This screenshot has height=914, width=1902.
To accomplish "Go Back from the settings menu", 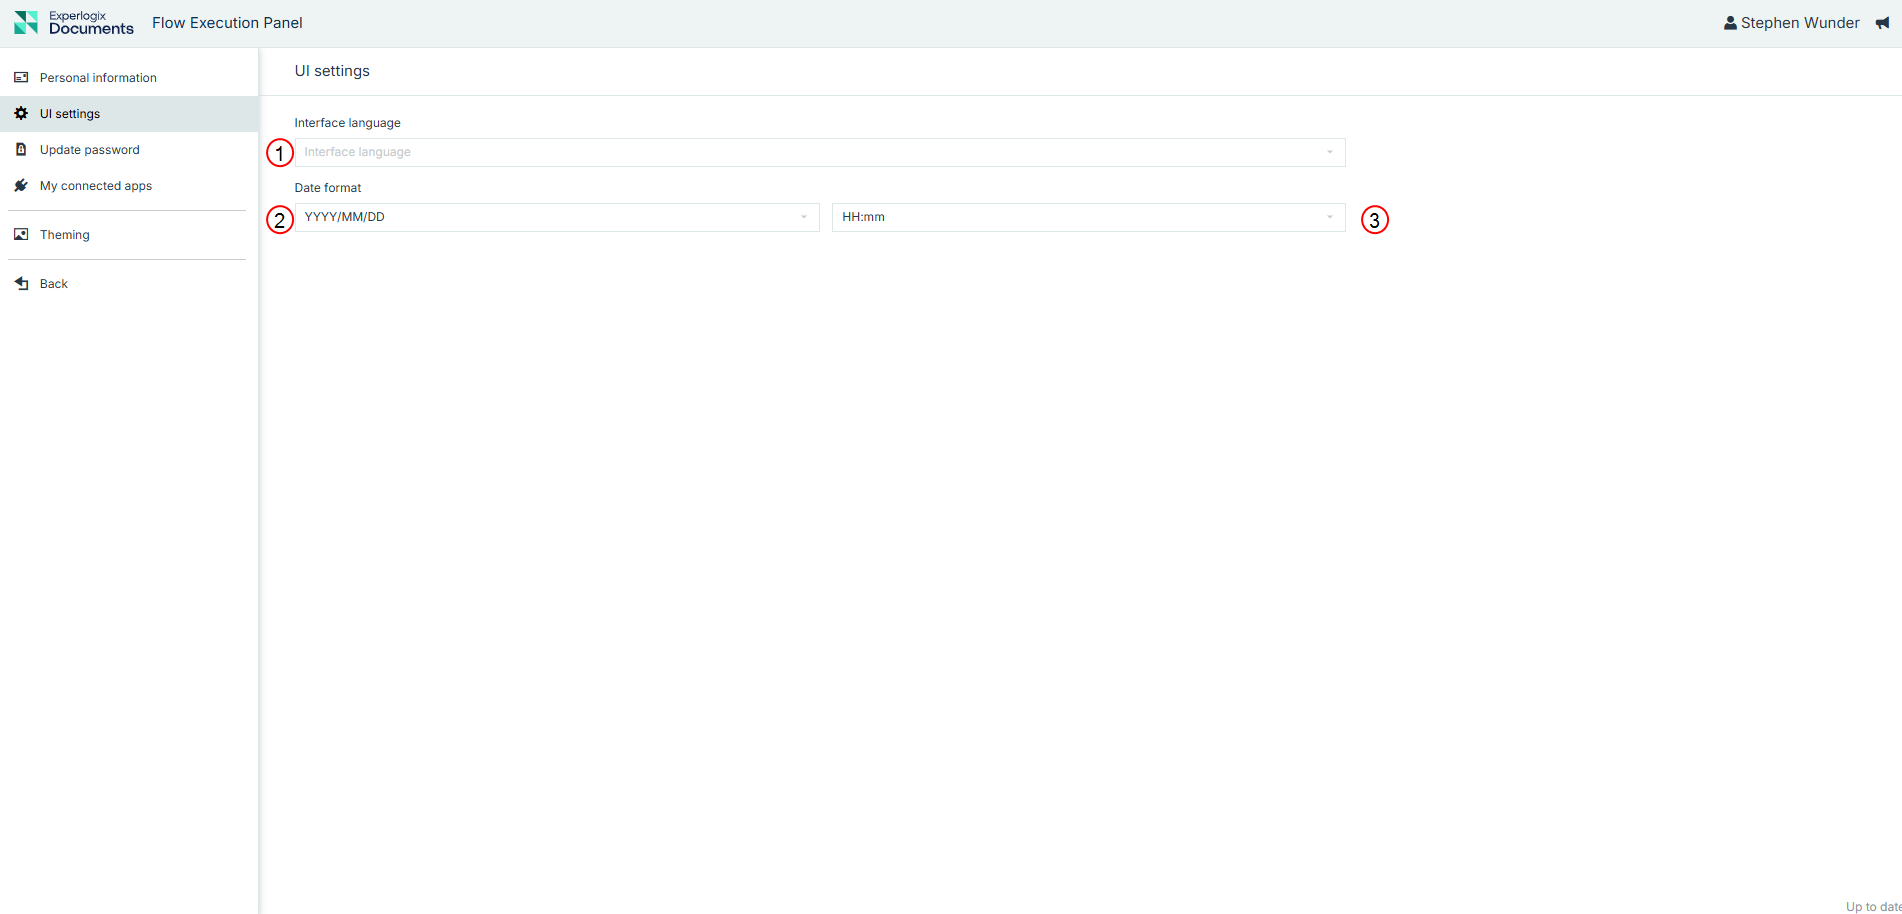I will [x=129, y=284].
